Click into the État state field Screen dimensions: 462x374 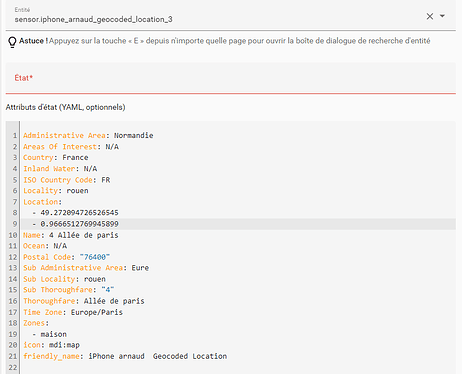[x=230, y=78]
